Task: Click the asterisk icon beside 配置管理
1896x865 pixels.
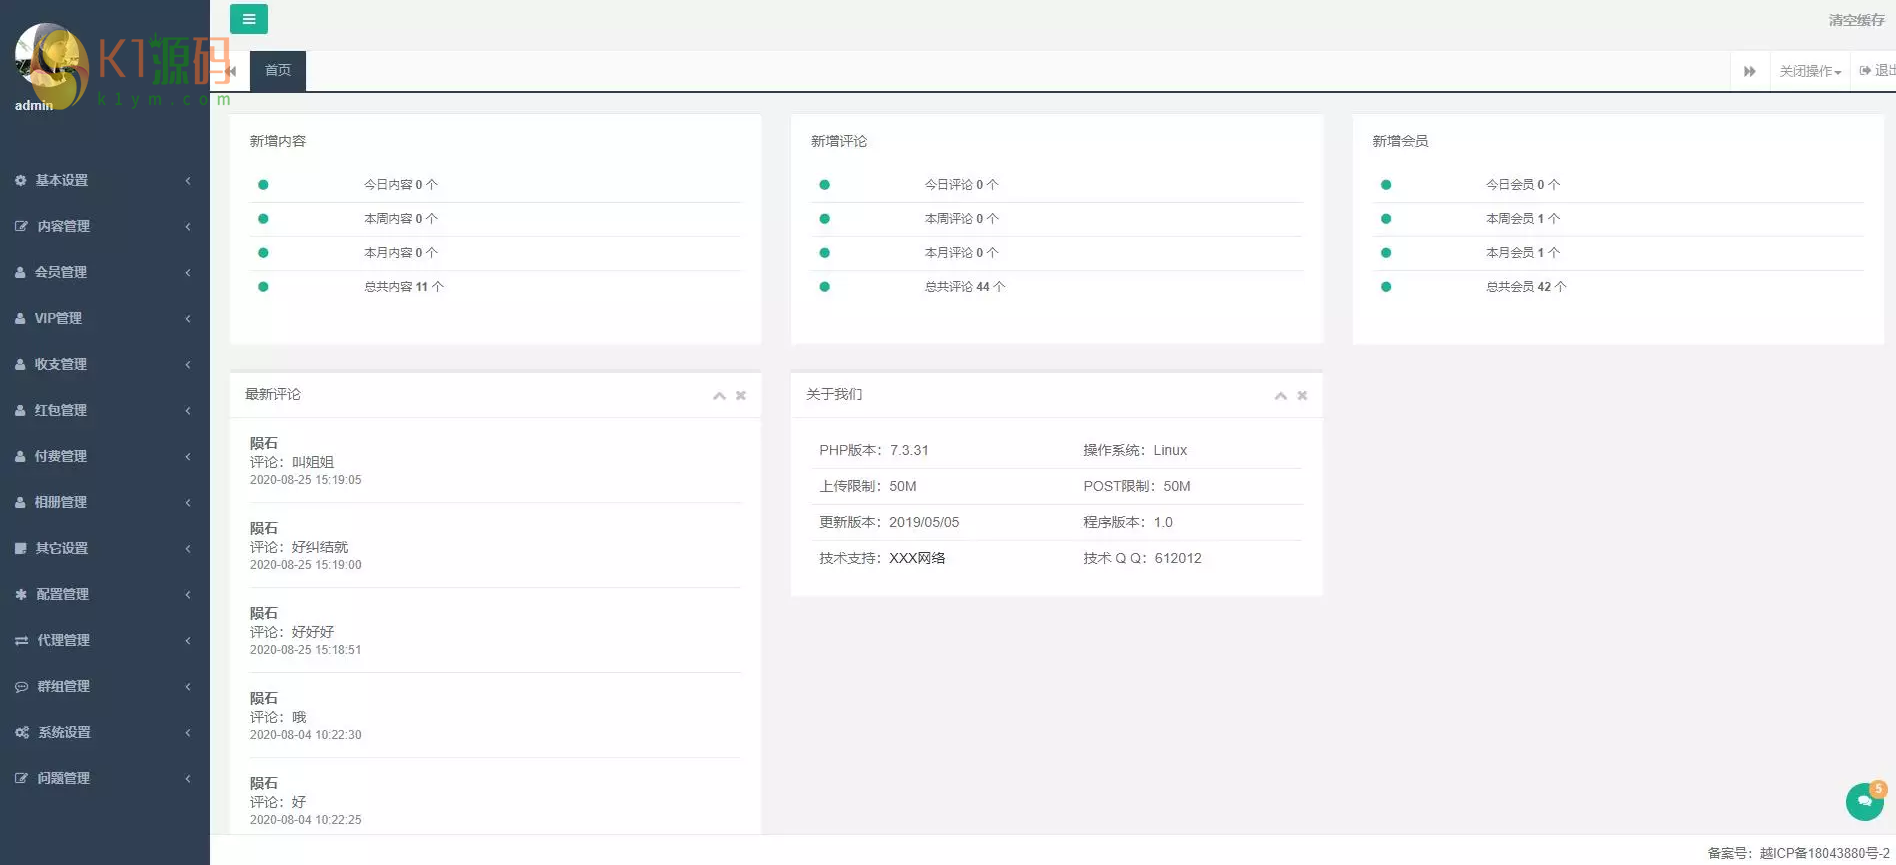Action: [x=21, y=594]
